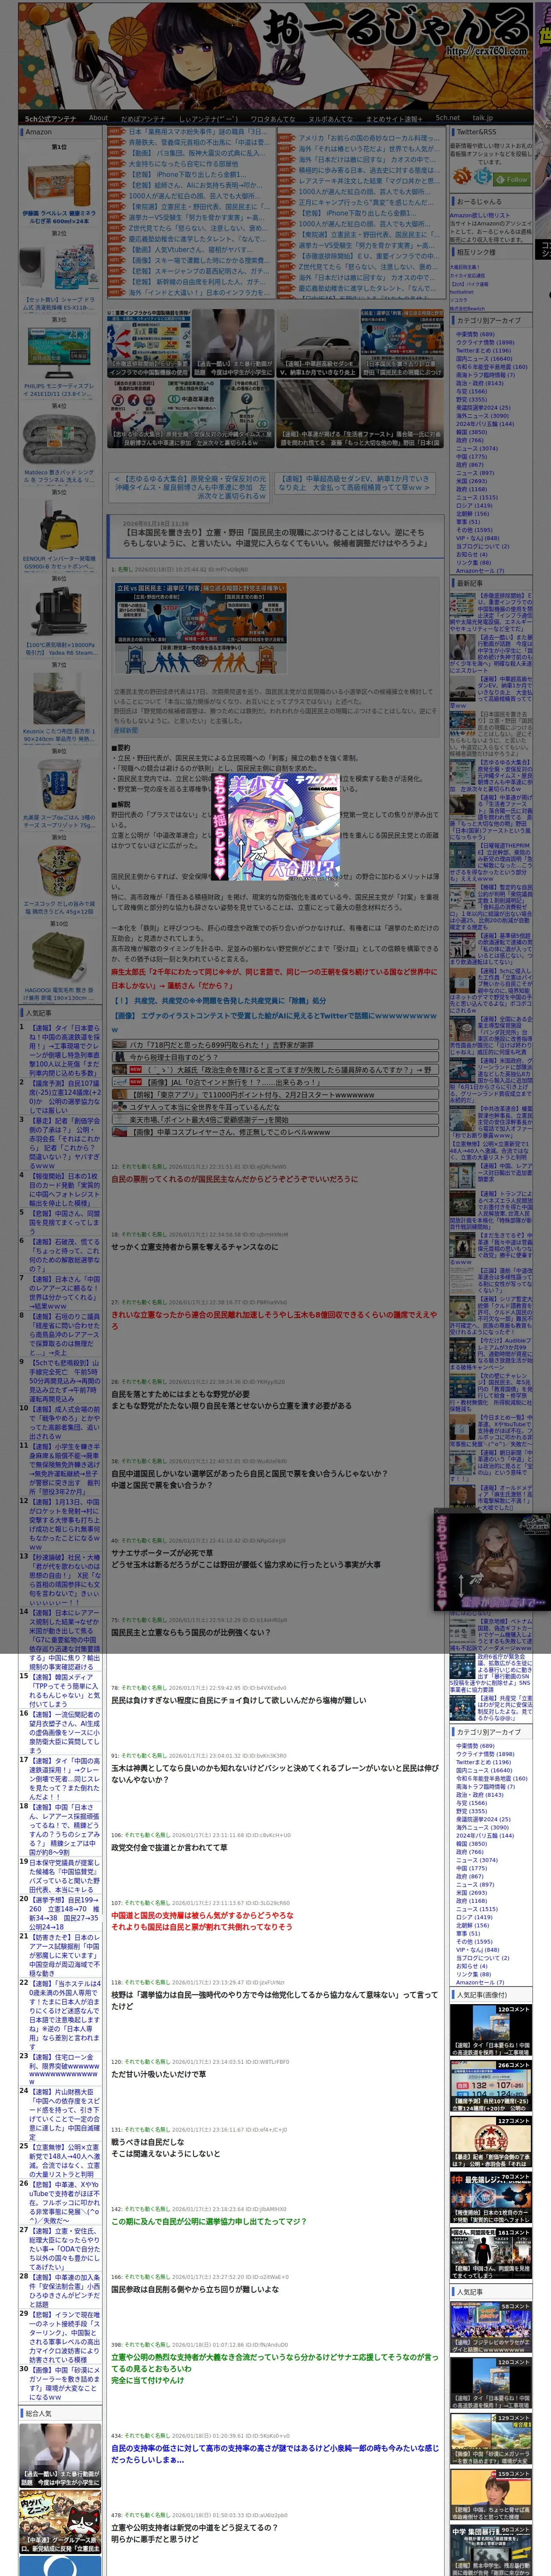Open link 【画像】エヴァのイラストコンテストで受賞した絵
Screen dimensions: 551x2576
click(x=274, y=1021)
